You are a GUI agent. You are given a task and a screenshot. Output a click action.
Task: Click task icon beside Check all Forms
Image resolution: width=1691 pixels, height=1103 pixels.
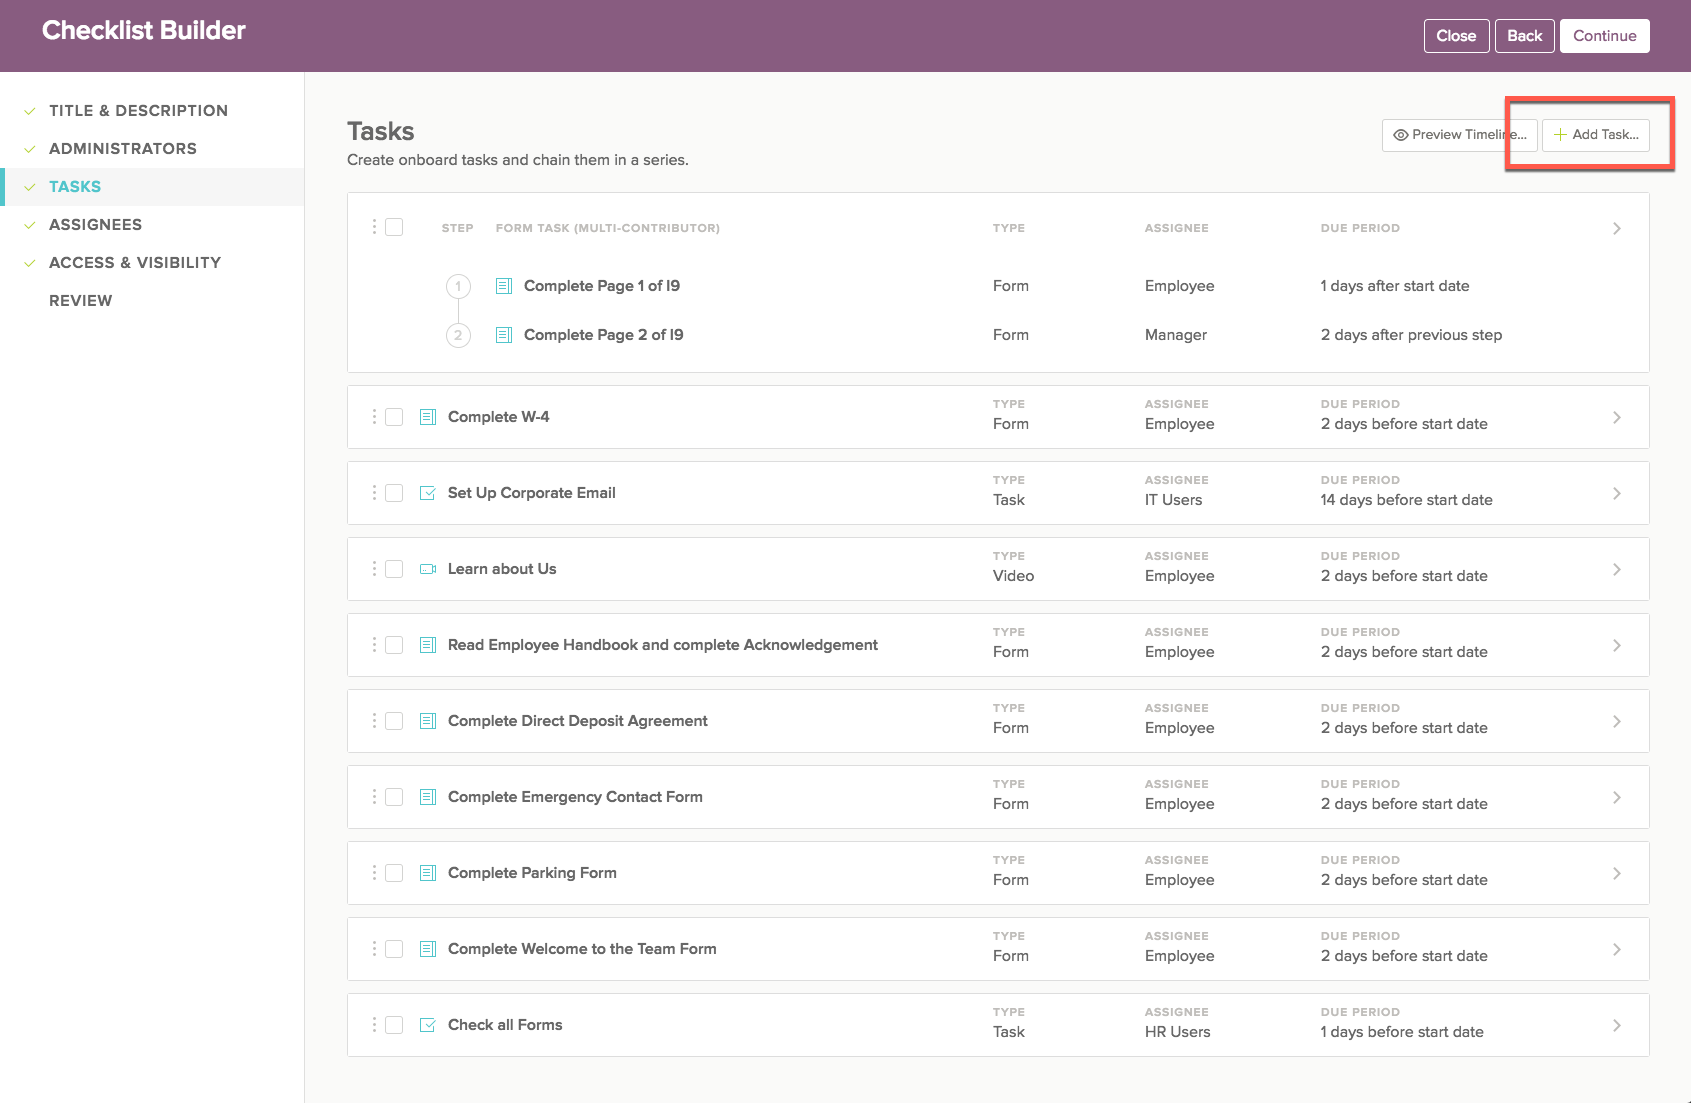click(428, 1025)
